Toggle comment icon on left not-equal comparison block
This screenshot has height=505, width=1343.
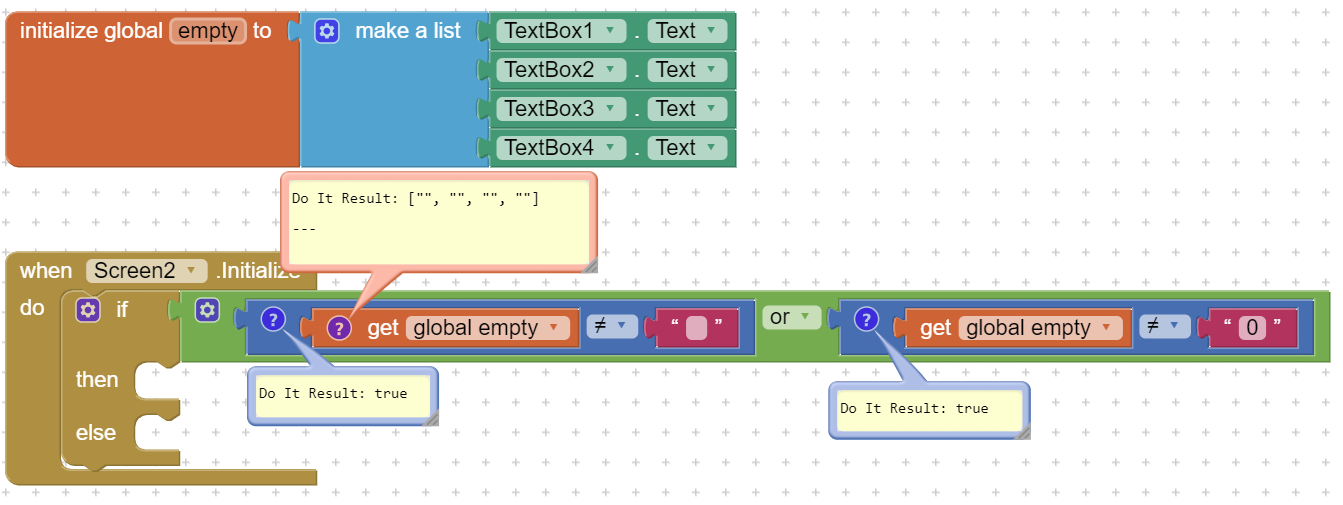click(272, 319)
